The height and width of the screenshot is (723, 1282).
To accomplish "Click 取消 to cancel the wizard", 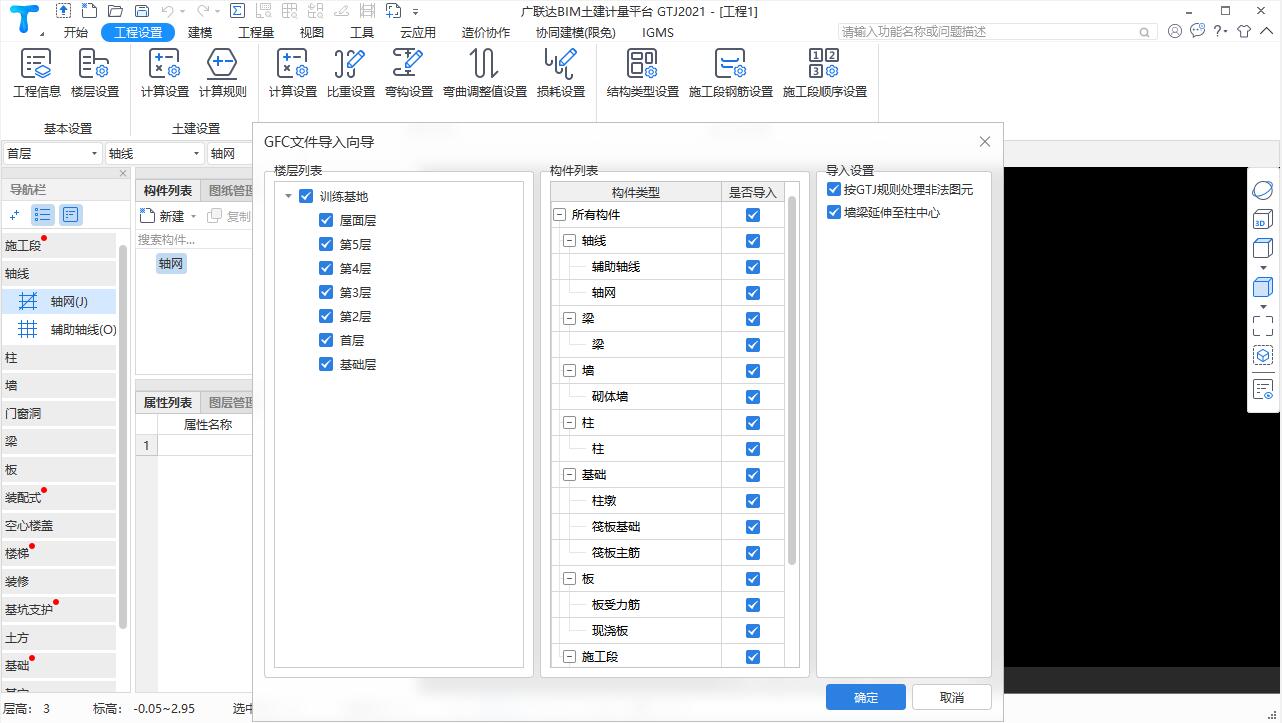I will (952, 697).
